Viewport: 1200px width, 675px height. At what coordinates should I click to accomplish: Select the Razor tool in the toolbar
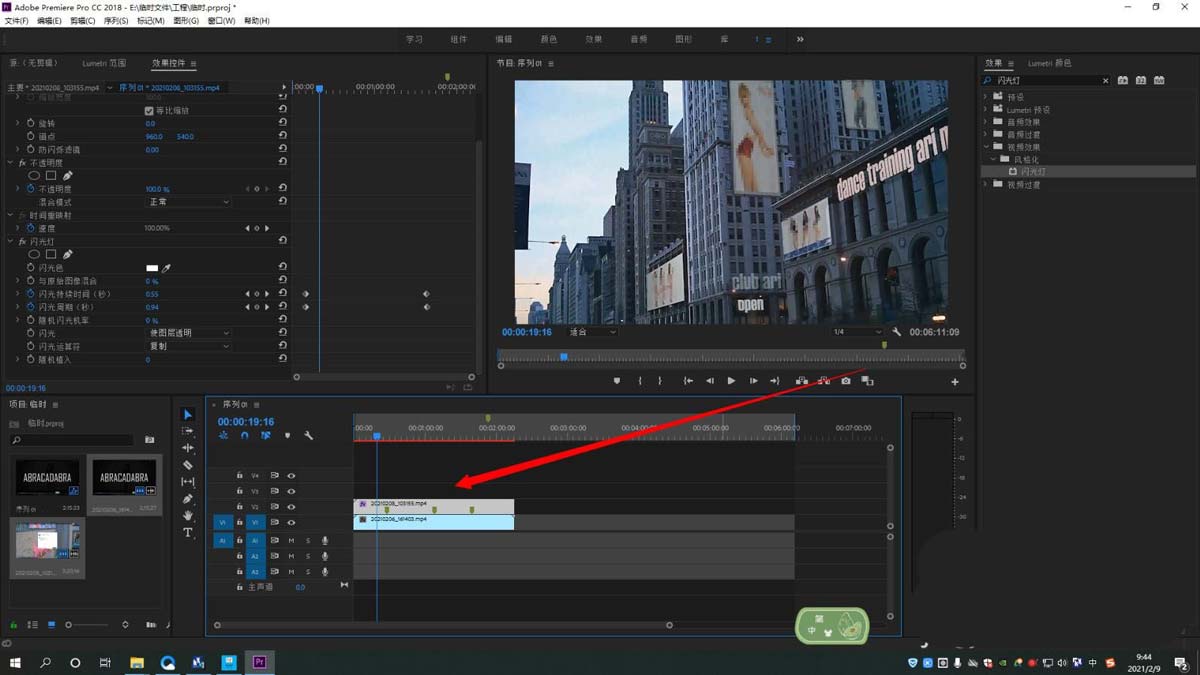[x=187, y=465]
